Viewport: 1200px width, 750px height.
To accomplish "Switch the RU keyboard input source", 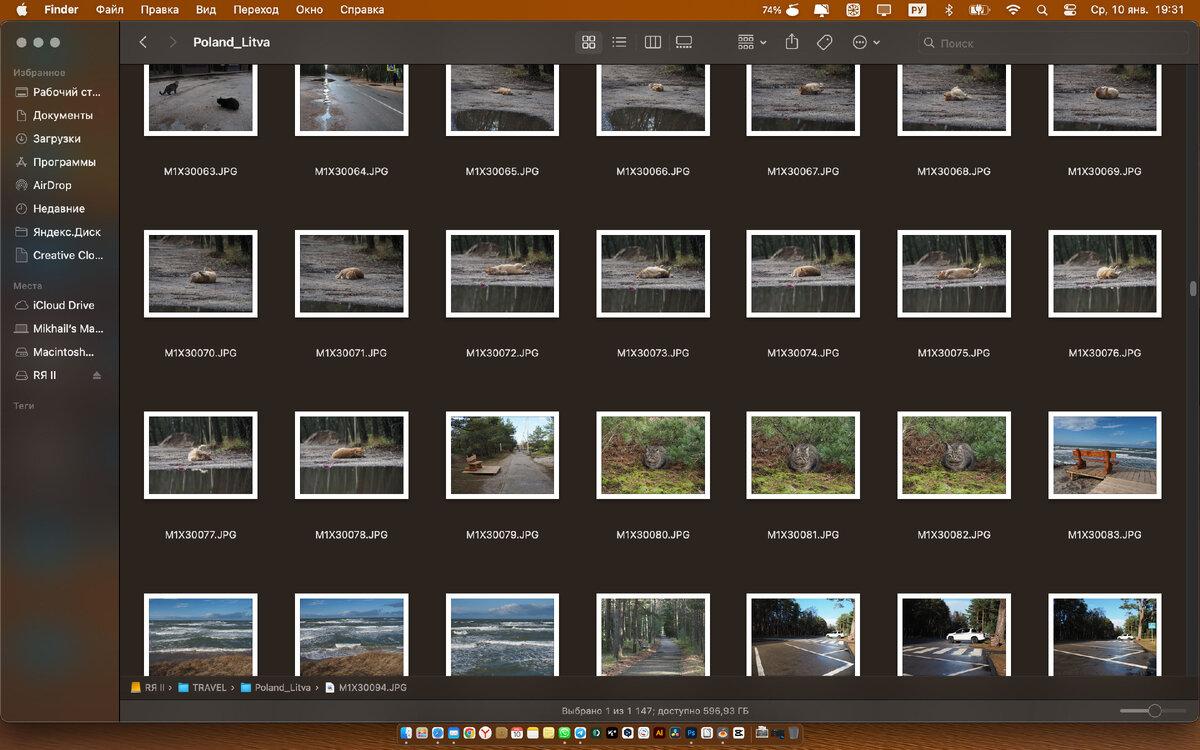I will 917,10.
